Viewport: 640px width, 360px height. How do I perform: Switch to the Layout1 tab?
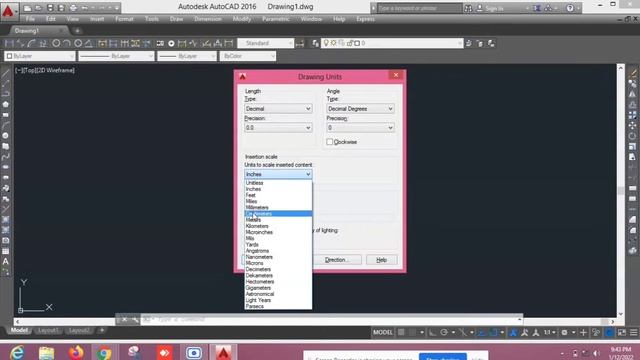(x=48, y=330)
